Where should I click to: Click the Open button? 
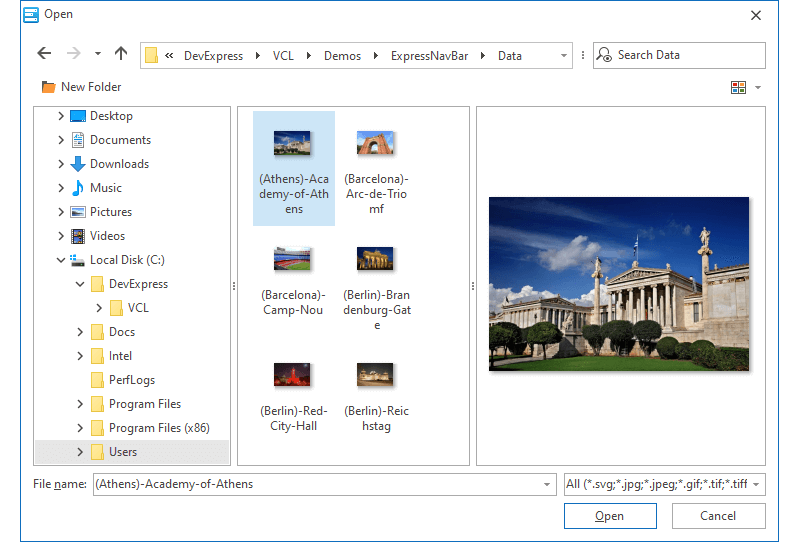[610, 516]
